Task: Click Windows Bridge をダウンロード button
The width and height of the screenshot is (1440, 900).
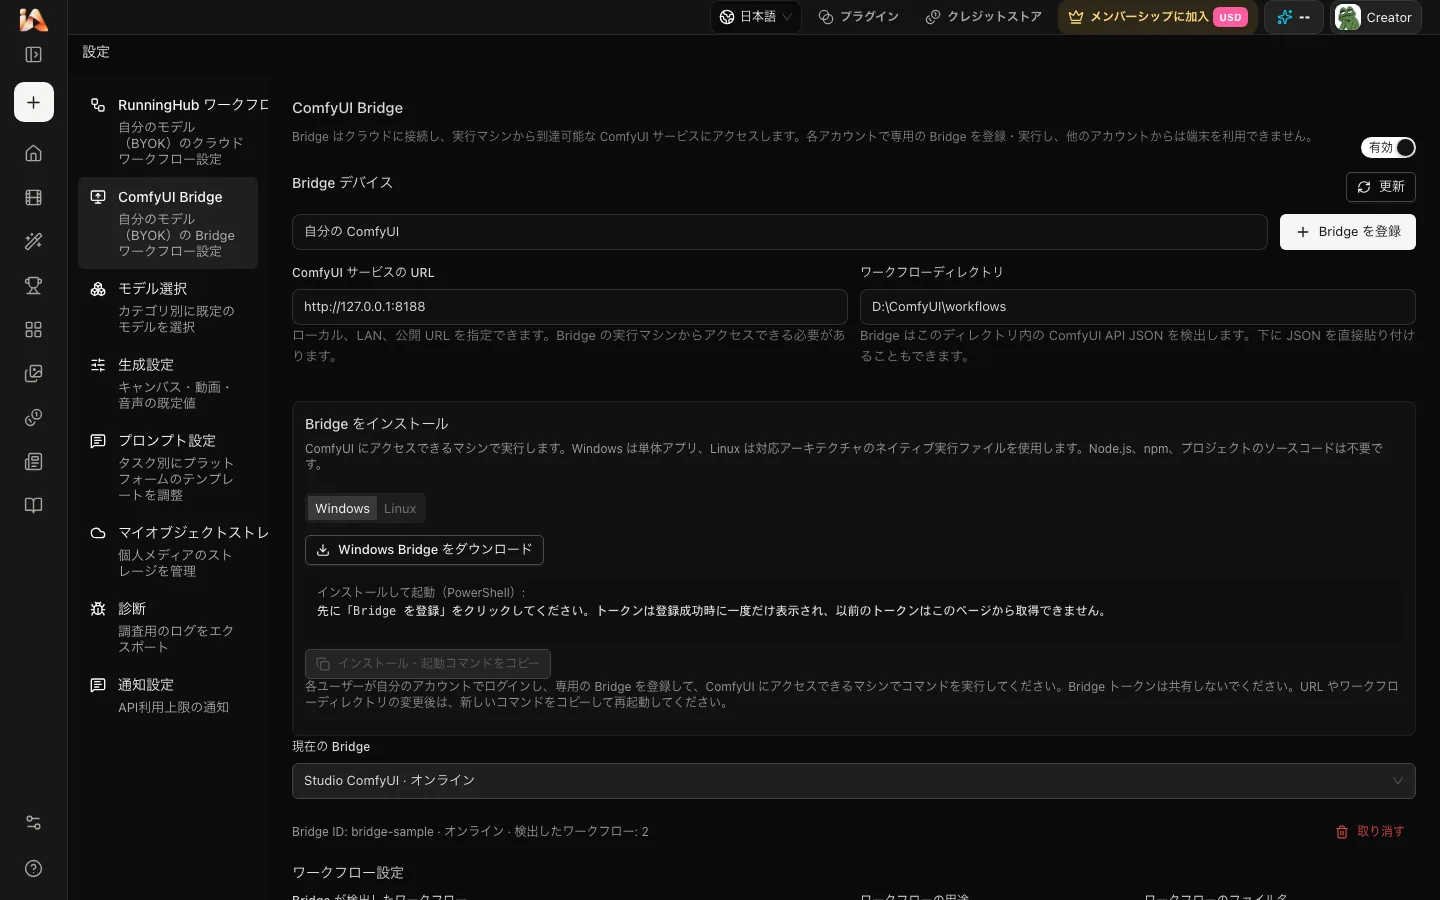Action: click(424, 550)
